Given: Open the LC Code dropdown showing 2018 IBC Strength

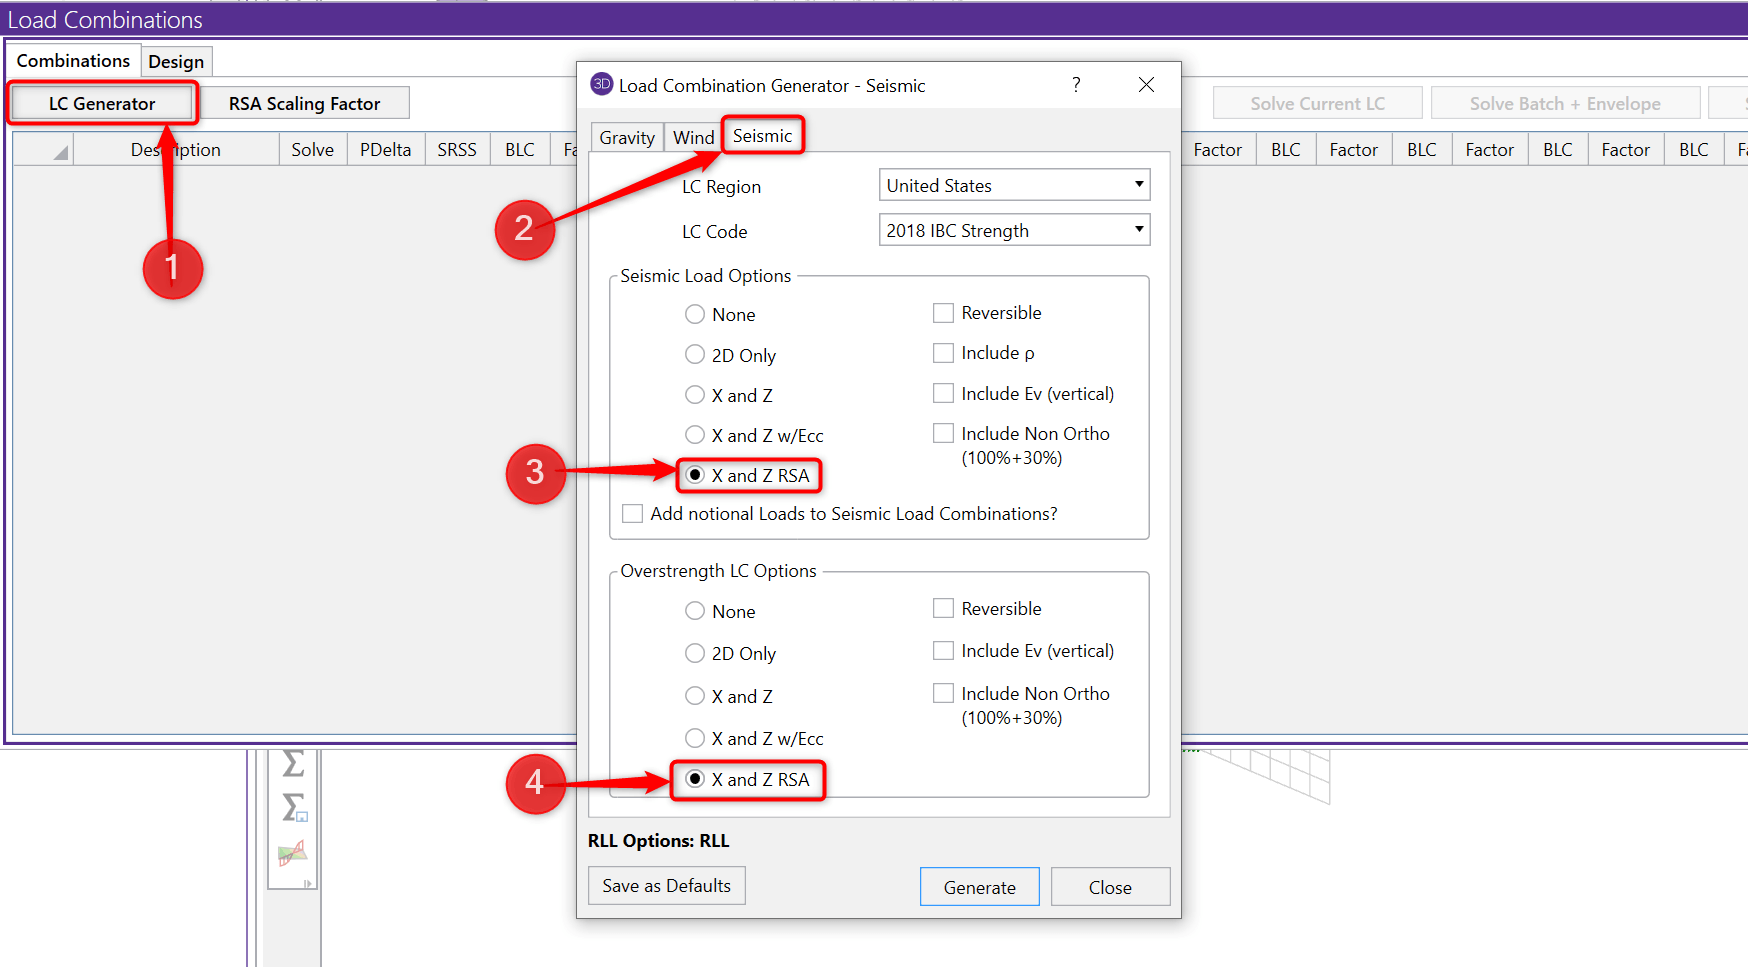Looking at the screenshot, I should [x=1014, y=231].
